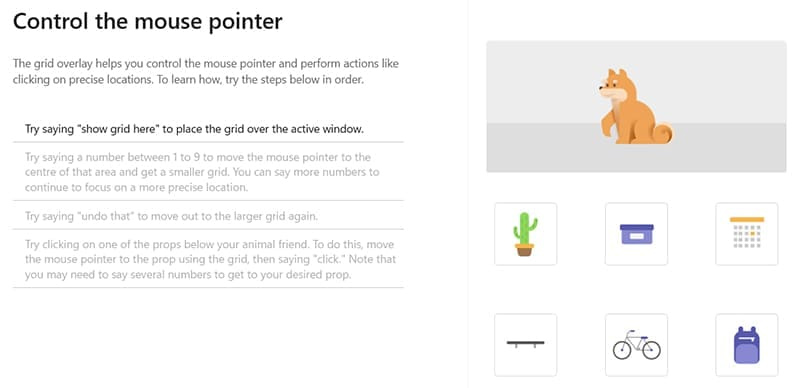Select the black shelf prop
The height and width of the screenshot is (388, 800).
coord(526,345)
